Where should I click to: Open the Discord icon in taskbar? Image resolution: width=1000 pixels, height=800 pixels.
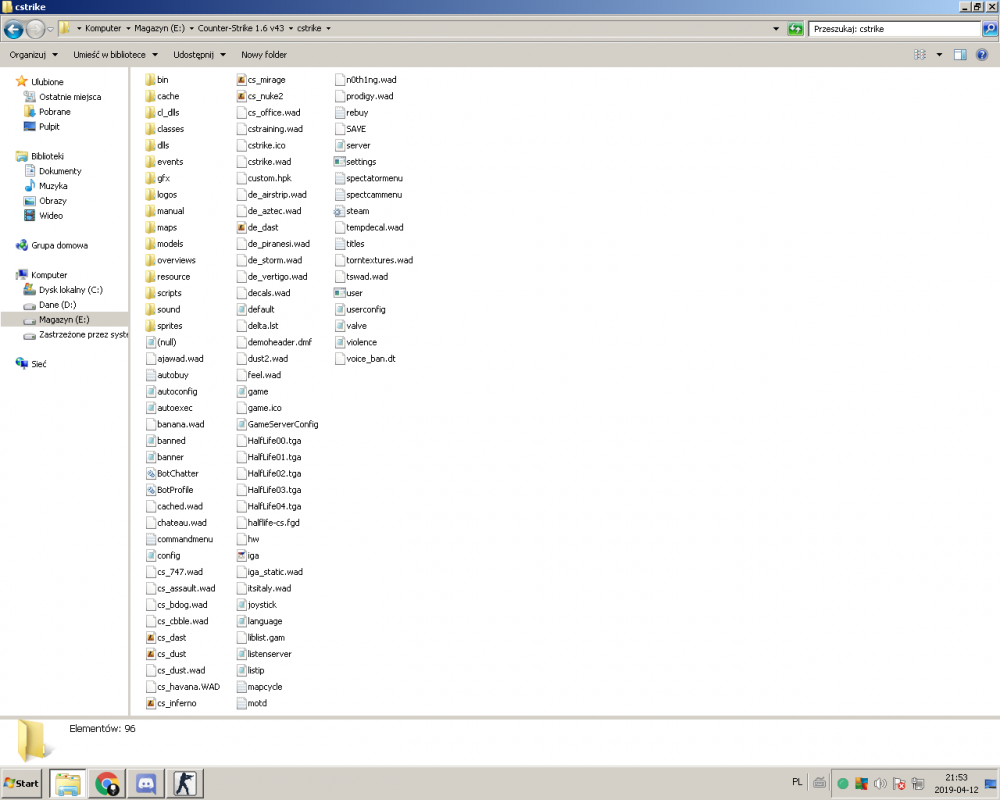(147, 783)
